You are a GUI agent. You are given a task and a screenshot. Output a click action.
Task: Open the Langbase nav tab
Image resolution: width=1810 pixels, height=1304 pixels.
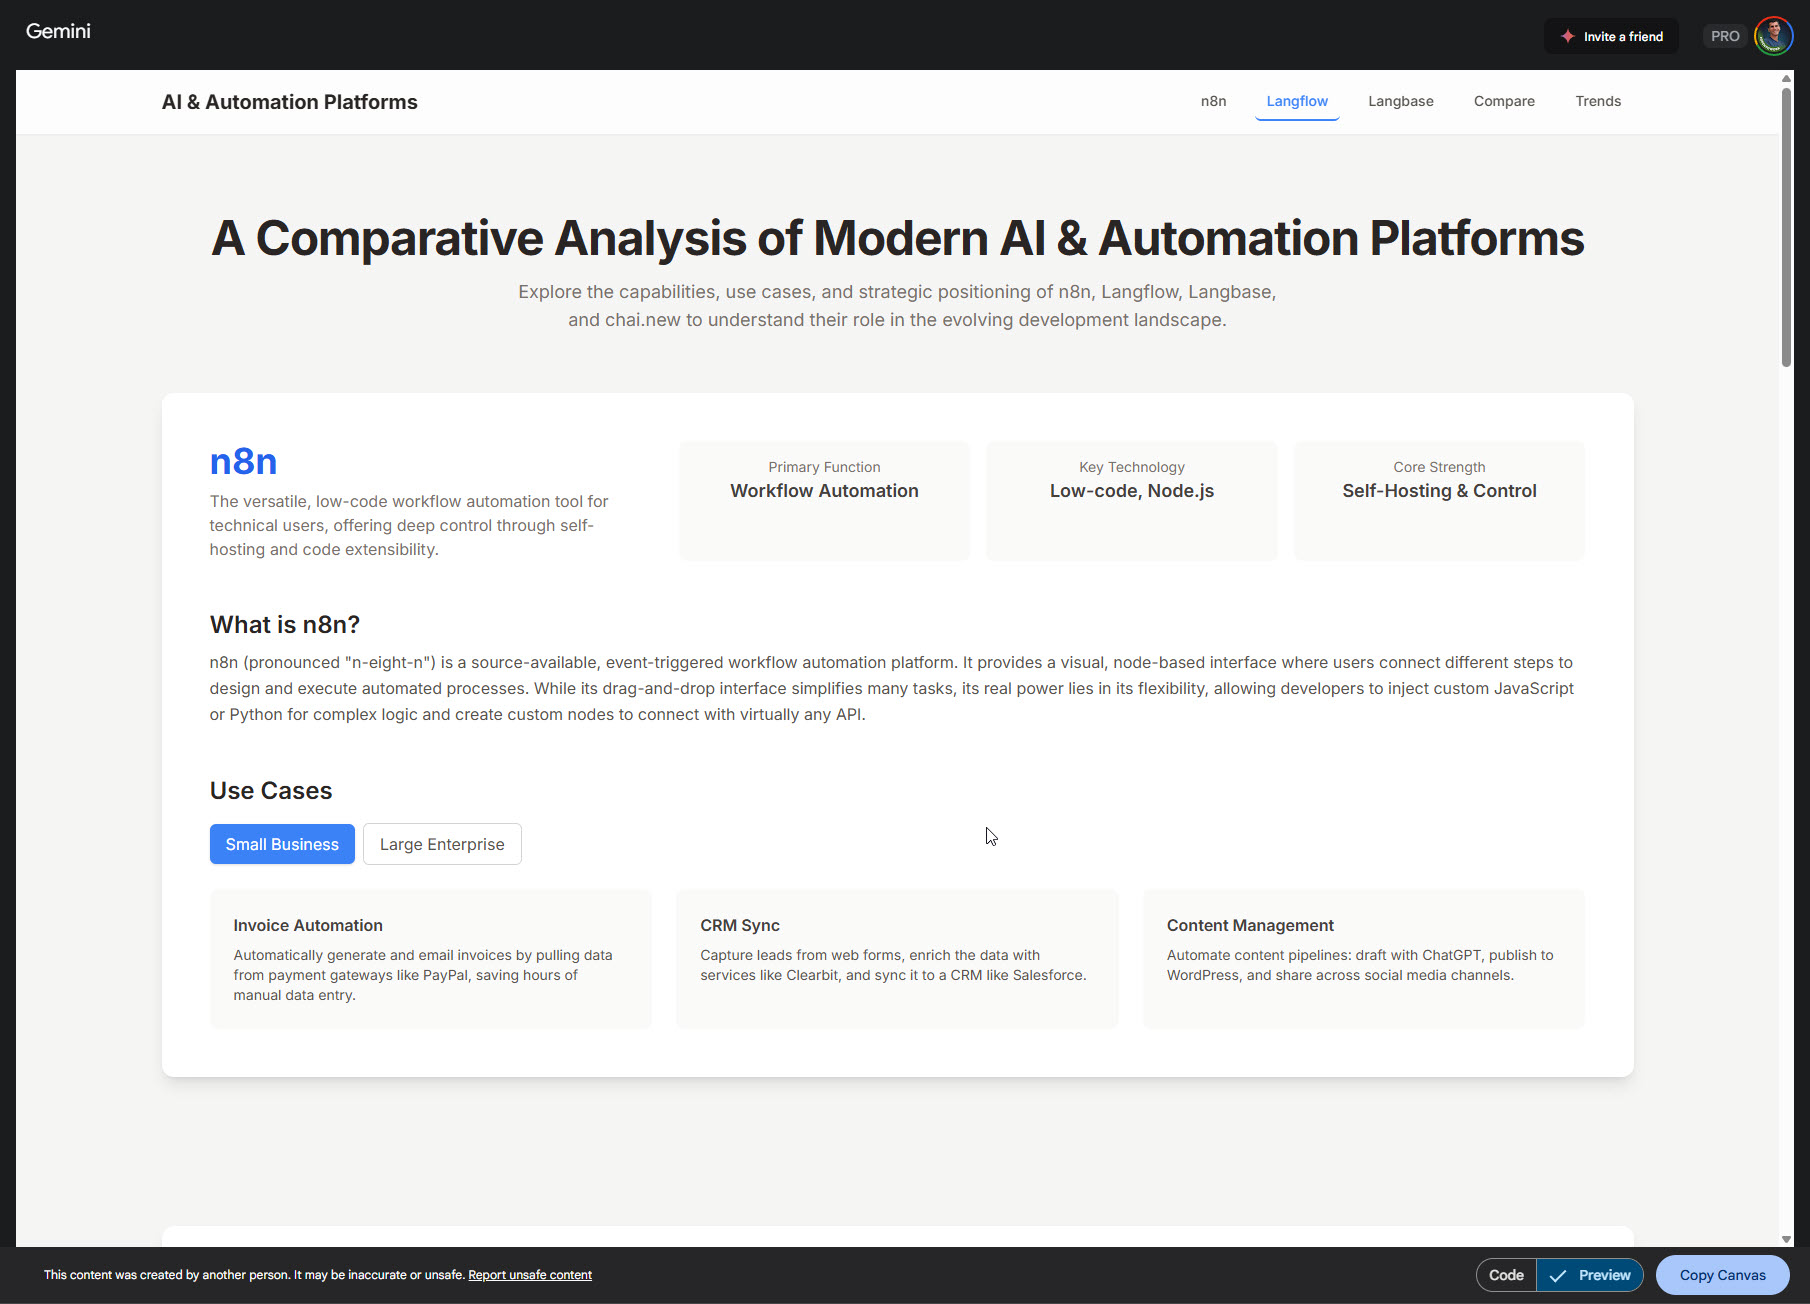click(x=1400, y=101)
